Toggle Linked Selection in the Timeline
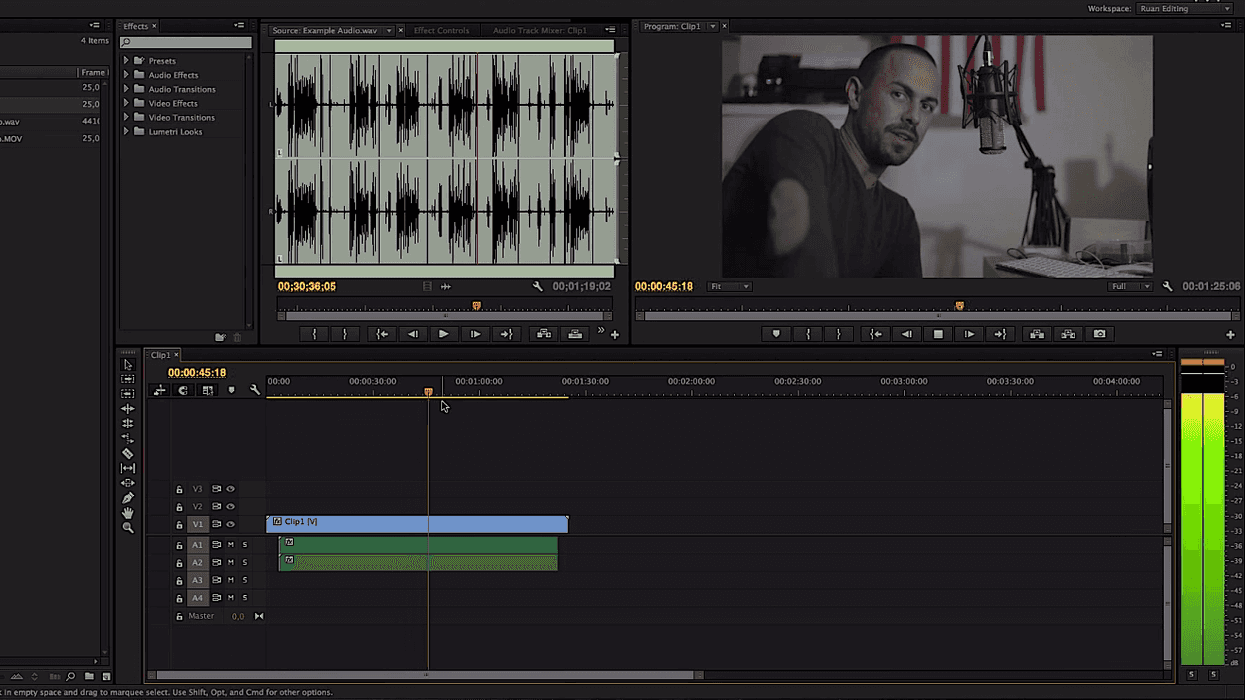Viewport: 1245px width, 700px height. pos(207,390)
